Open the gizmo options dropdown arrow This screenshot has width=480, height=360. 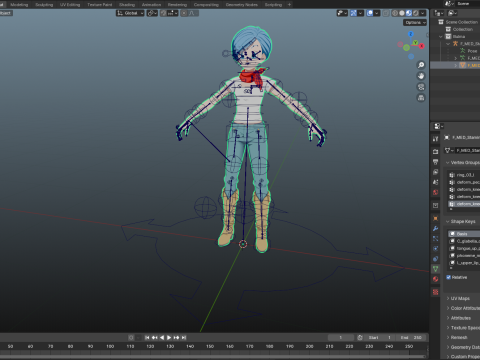click(x=361, y=13)
